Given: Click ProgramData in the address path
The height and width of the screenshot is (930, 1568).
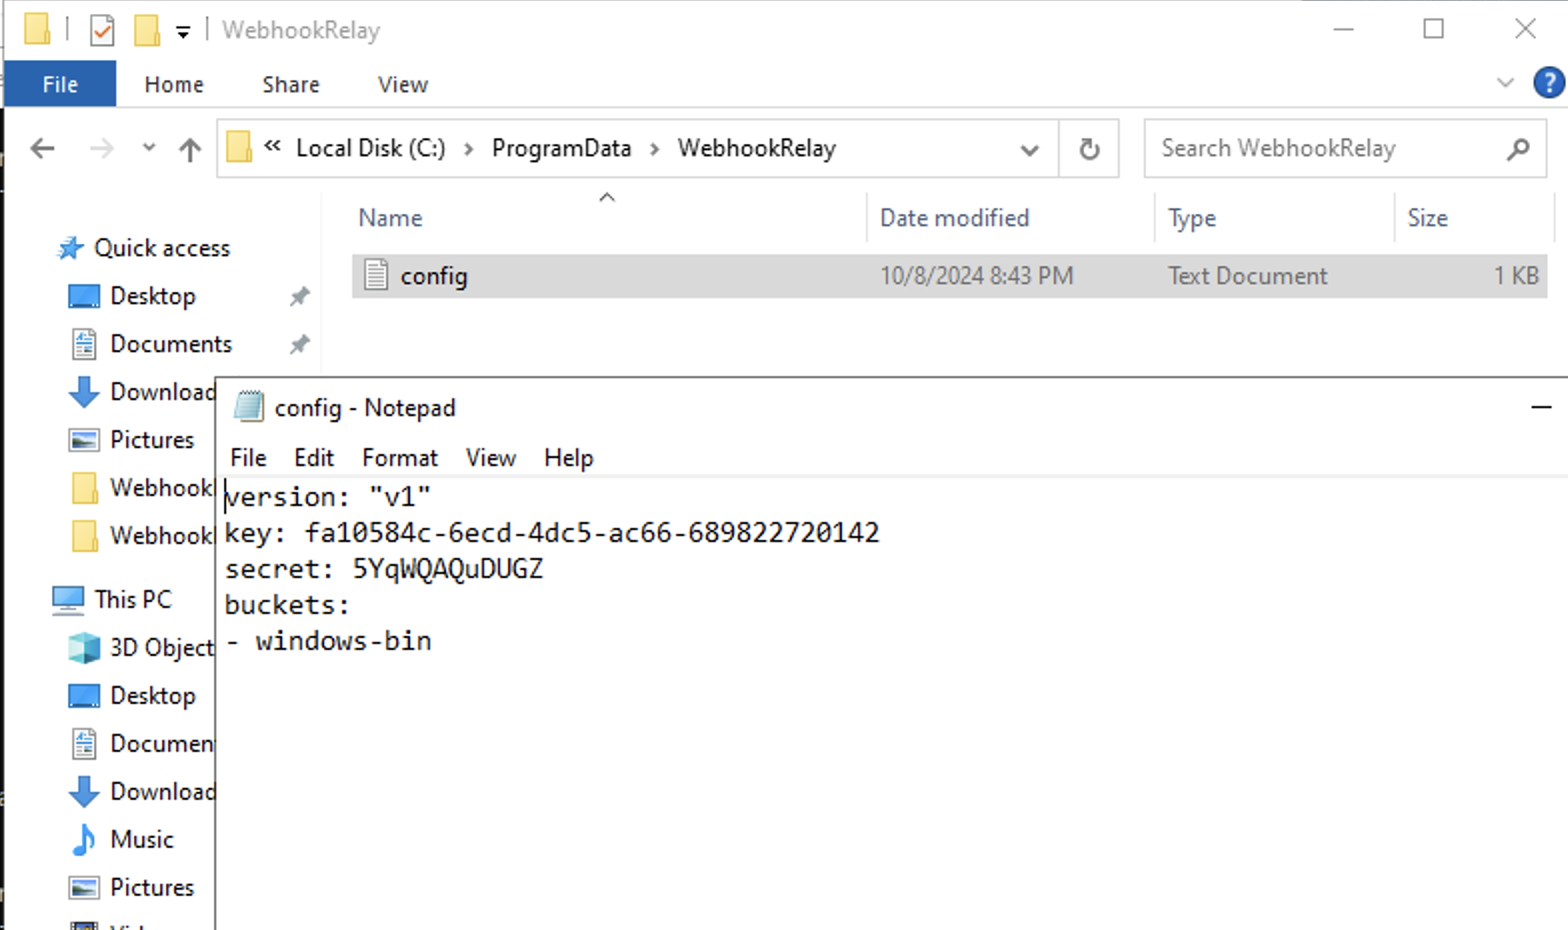Looking at the screenshot, I should click(561, 148).
